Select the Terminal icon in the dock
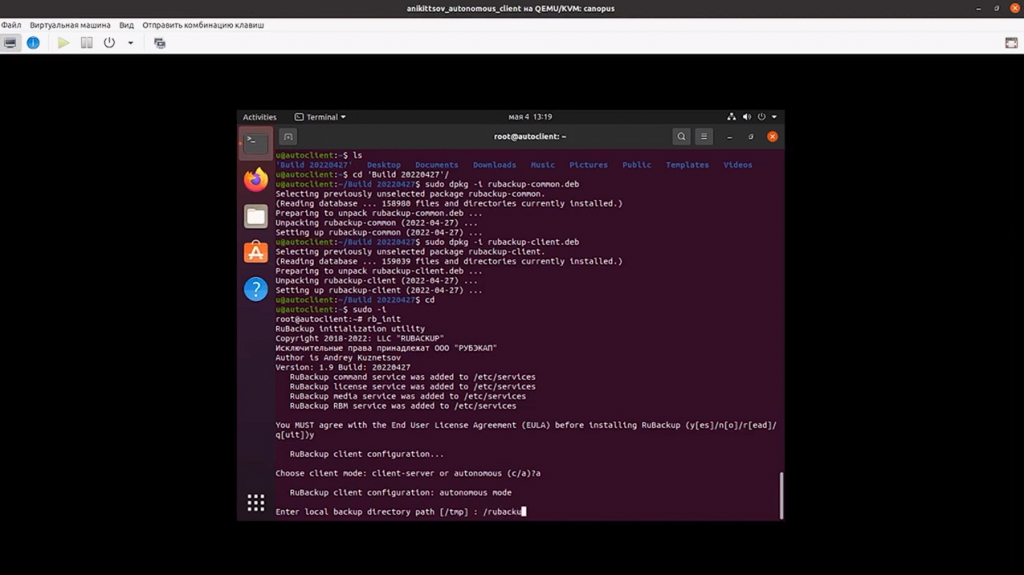Viewport: 1024px width, 575px height. pyautogui.click(x=255, y=143)
